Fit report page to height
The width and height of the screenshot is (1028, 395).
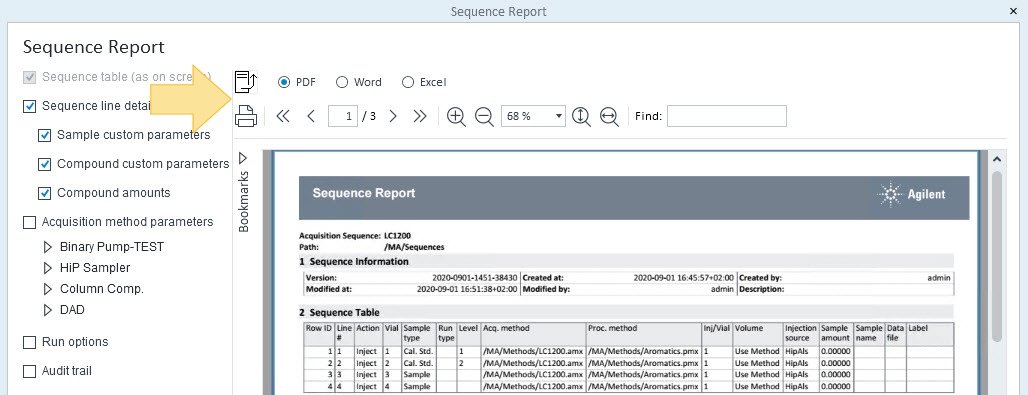point(581,117)
